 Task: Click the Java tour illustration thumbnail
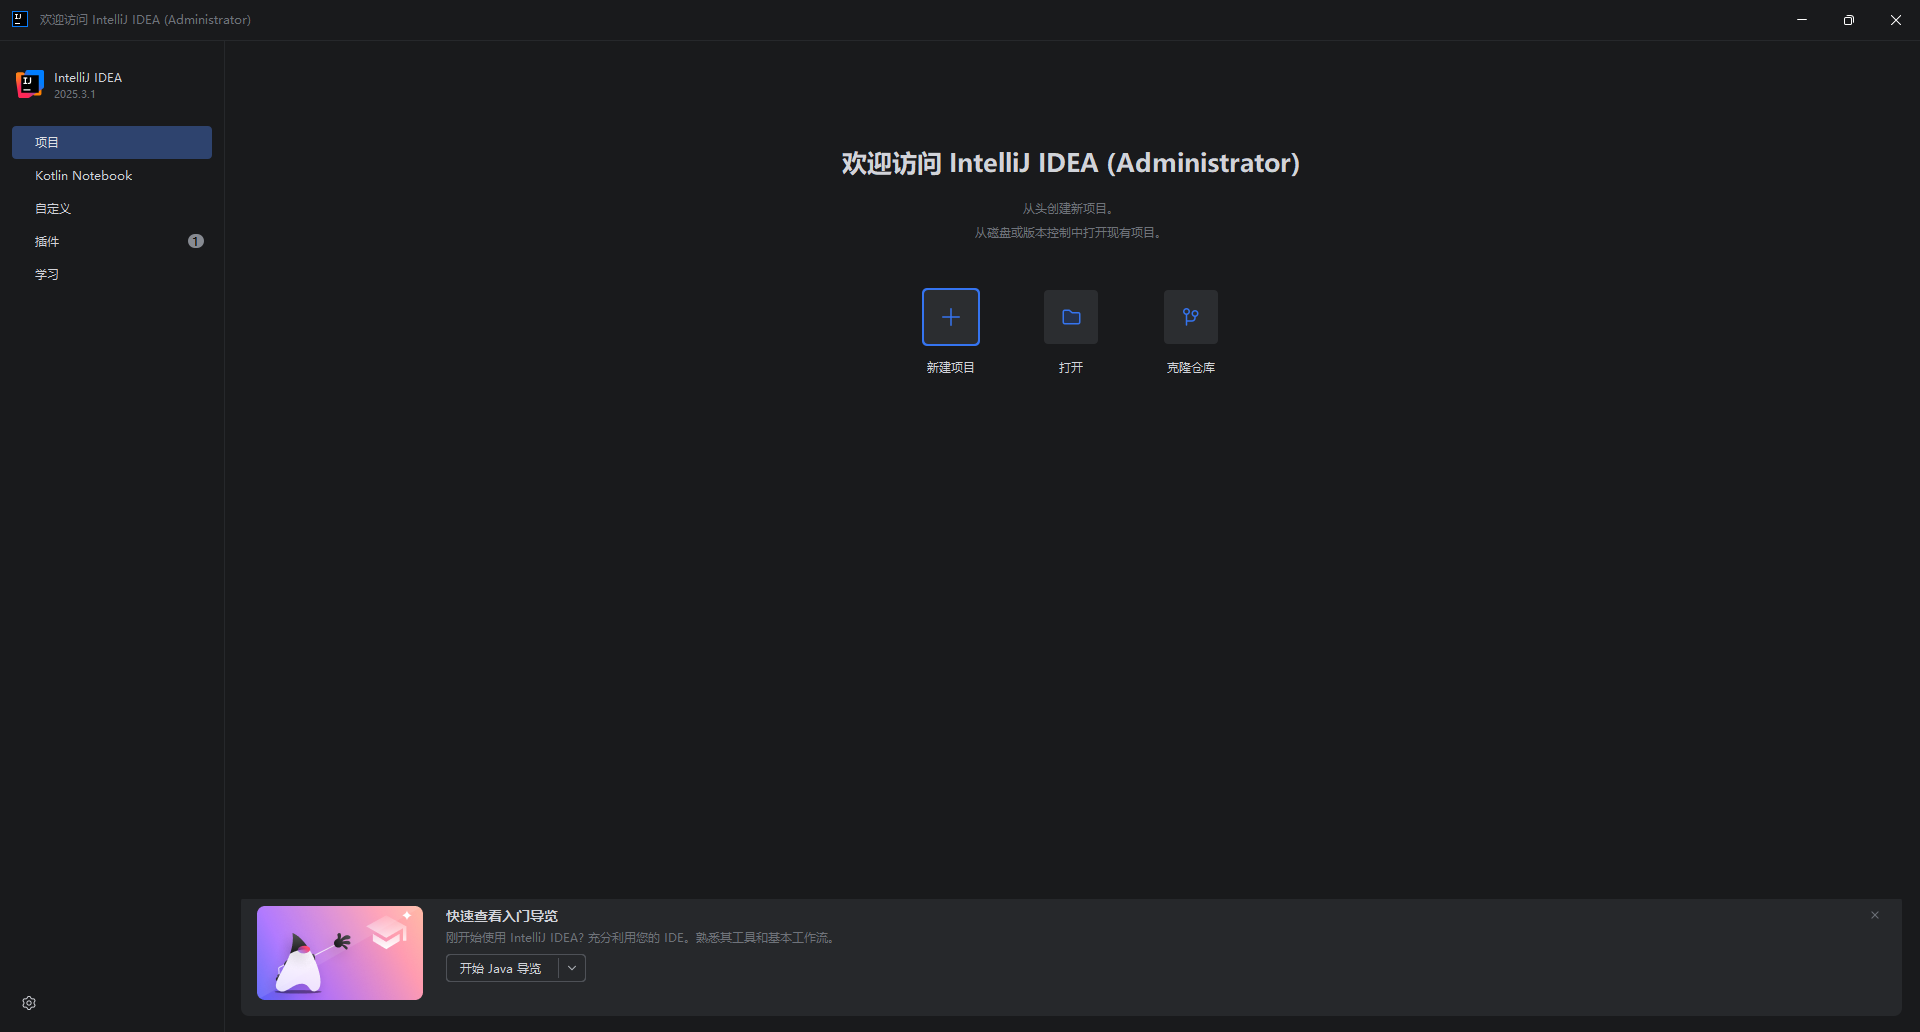(340, 953)
